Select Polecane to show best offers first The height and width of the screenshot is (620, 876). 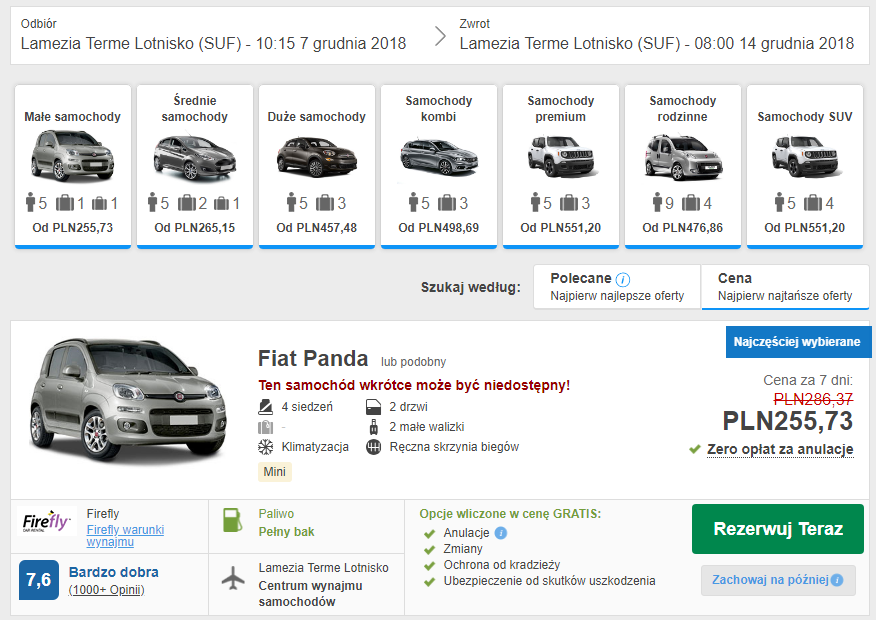pos(615,286)
